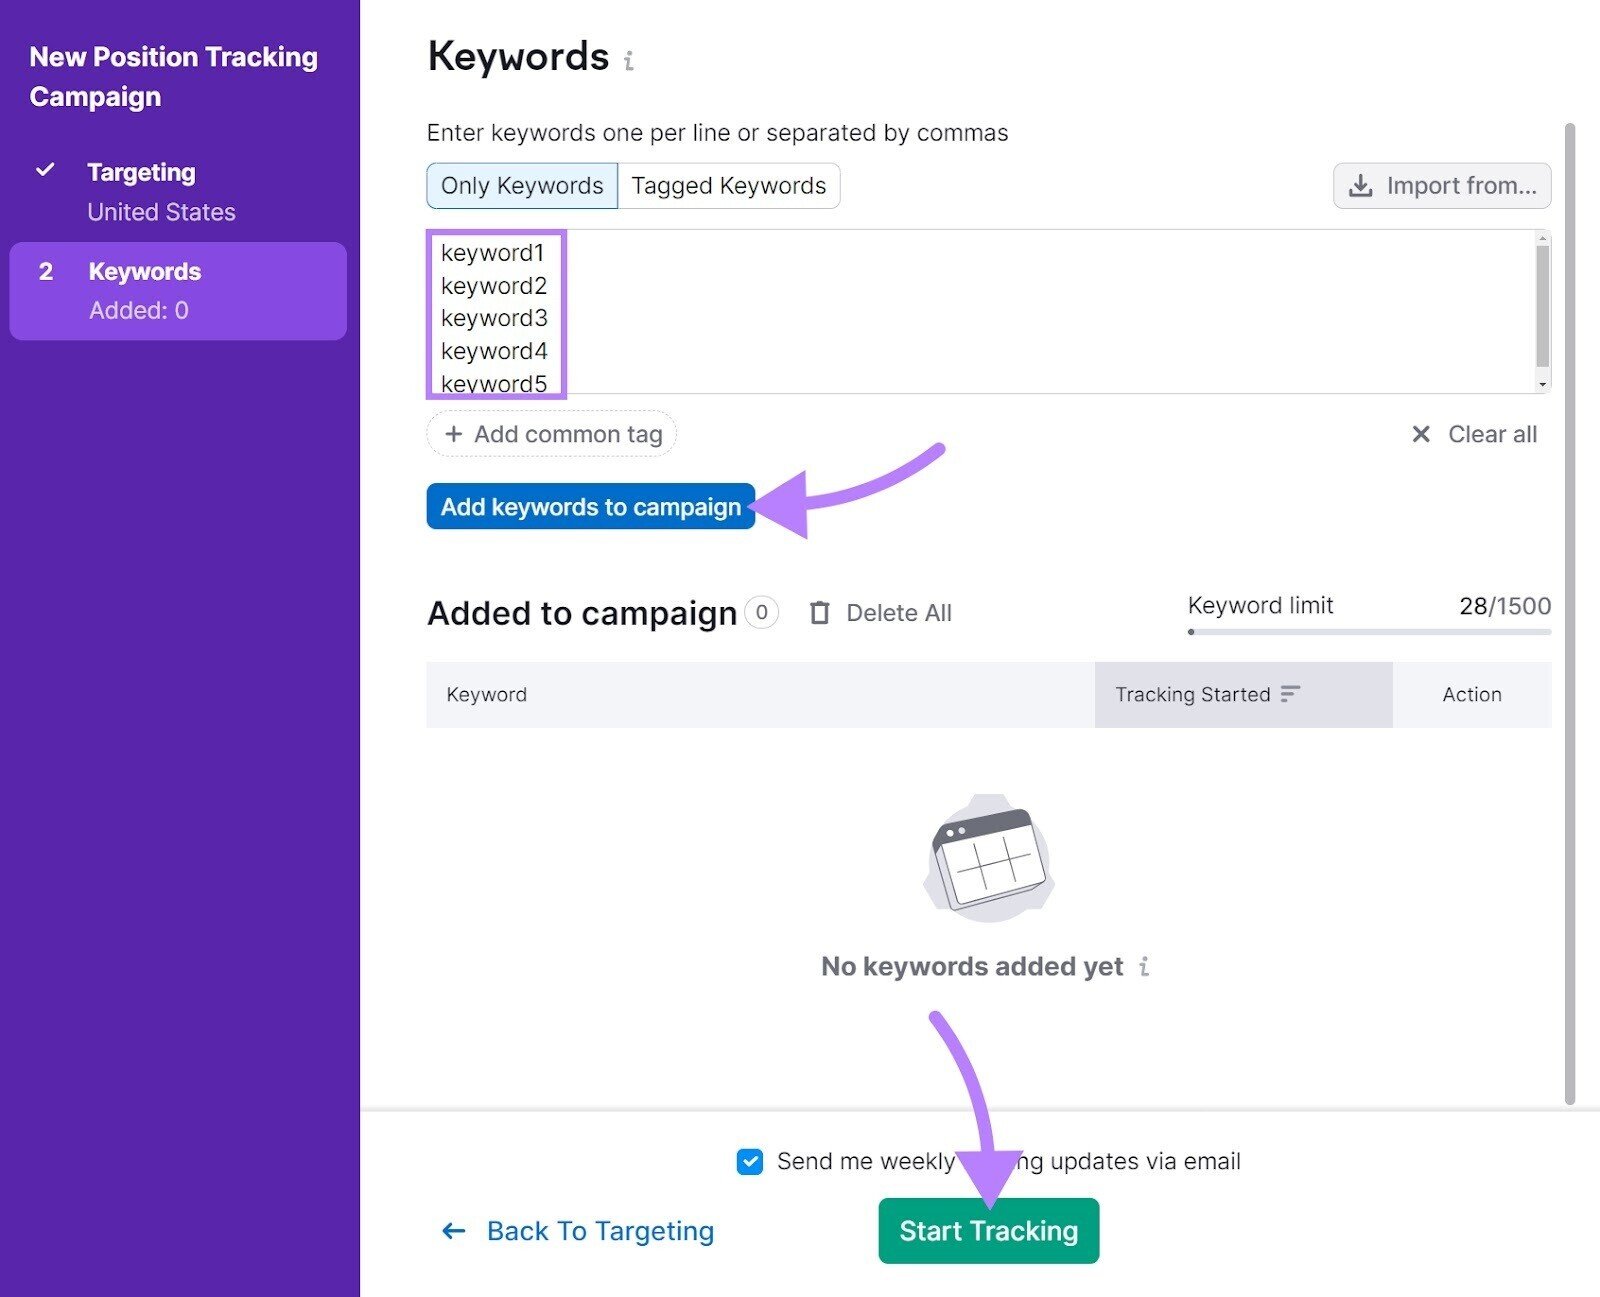Click the checkmark beside the Targeting step

45,170
